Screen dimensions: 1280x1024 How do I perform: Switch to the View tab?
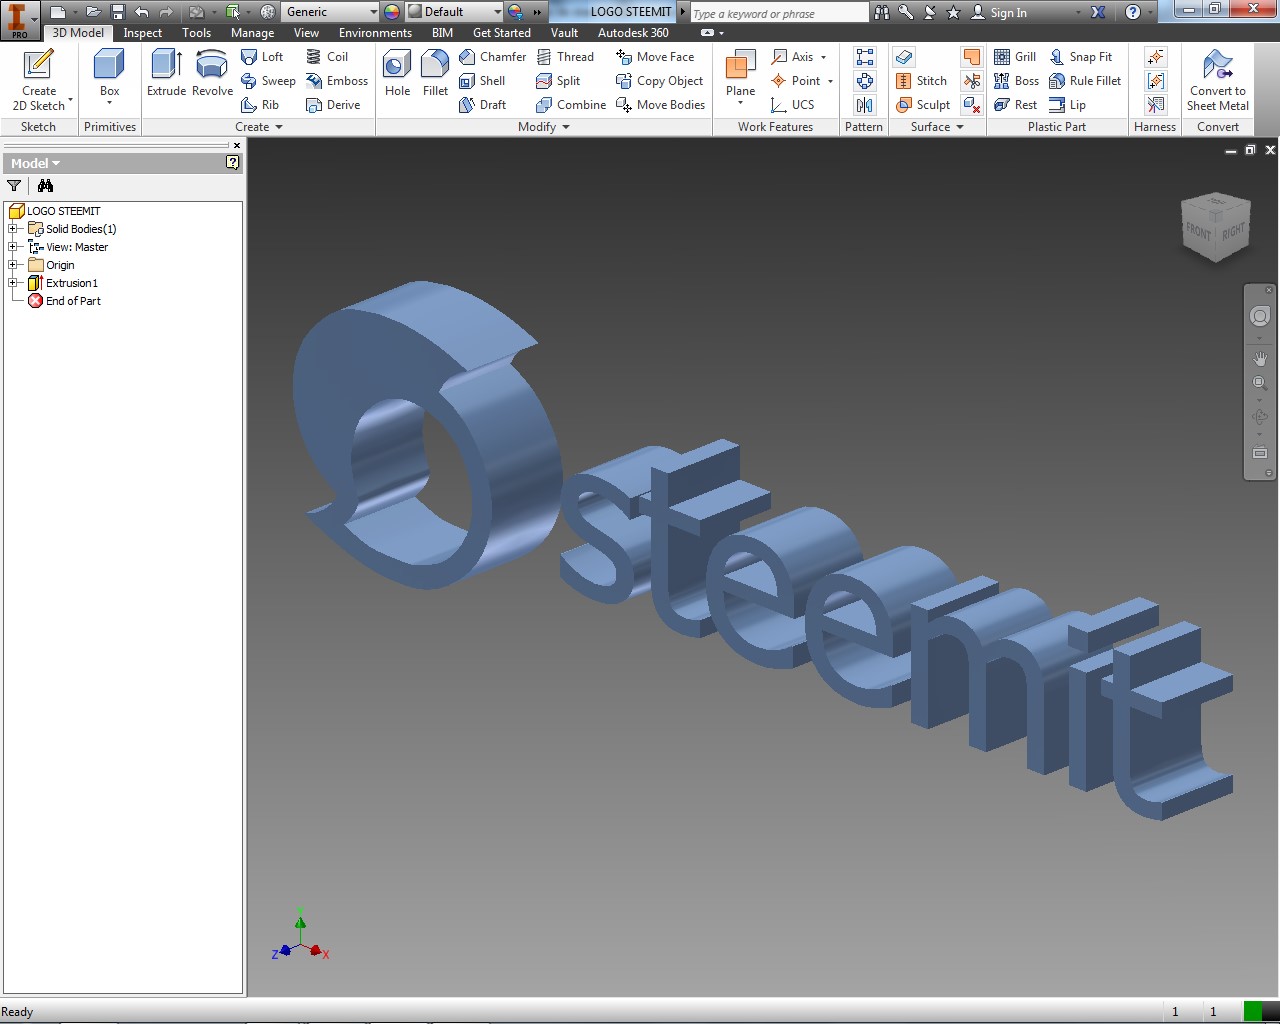coord(306,33)
